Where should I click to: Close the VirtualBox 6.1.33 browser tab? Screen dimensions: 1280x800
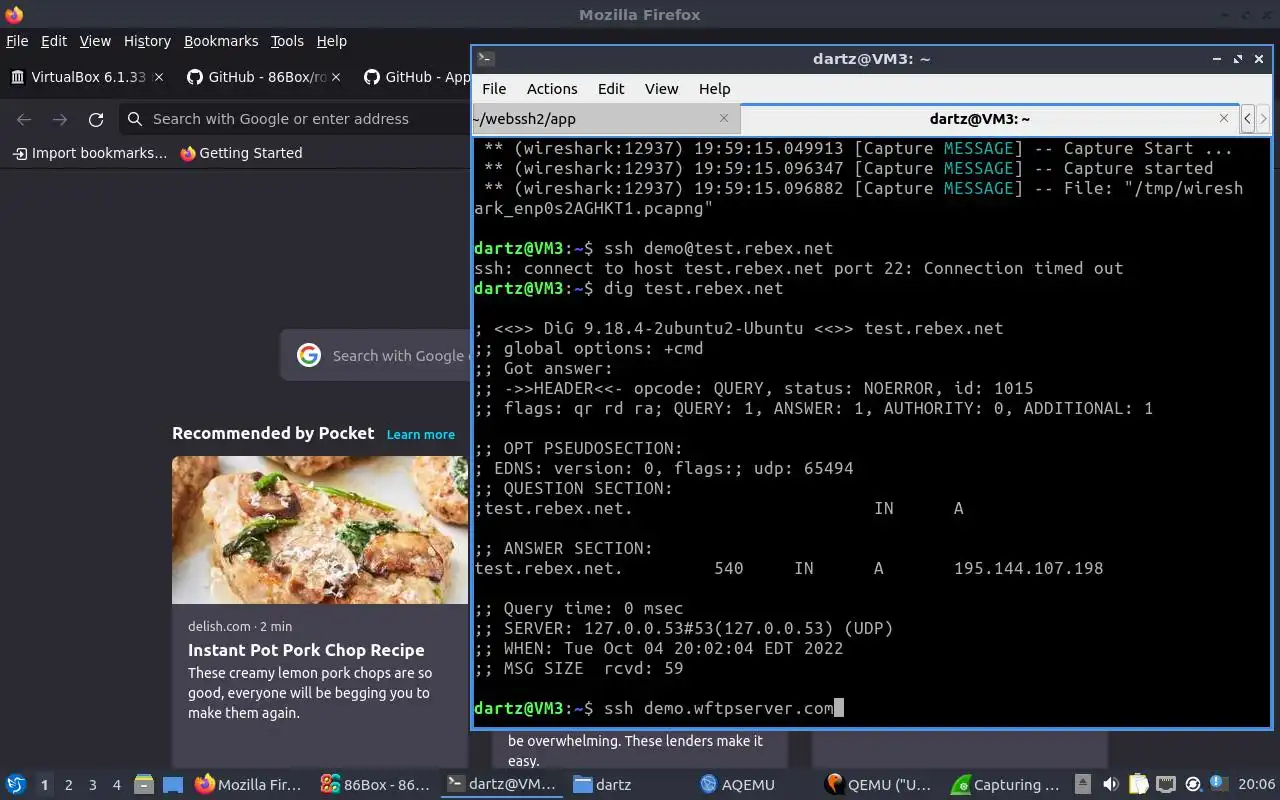(159, 77)
